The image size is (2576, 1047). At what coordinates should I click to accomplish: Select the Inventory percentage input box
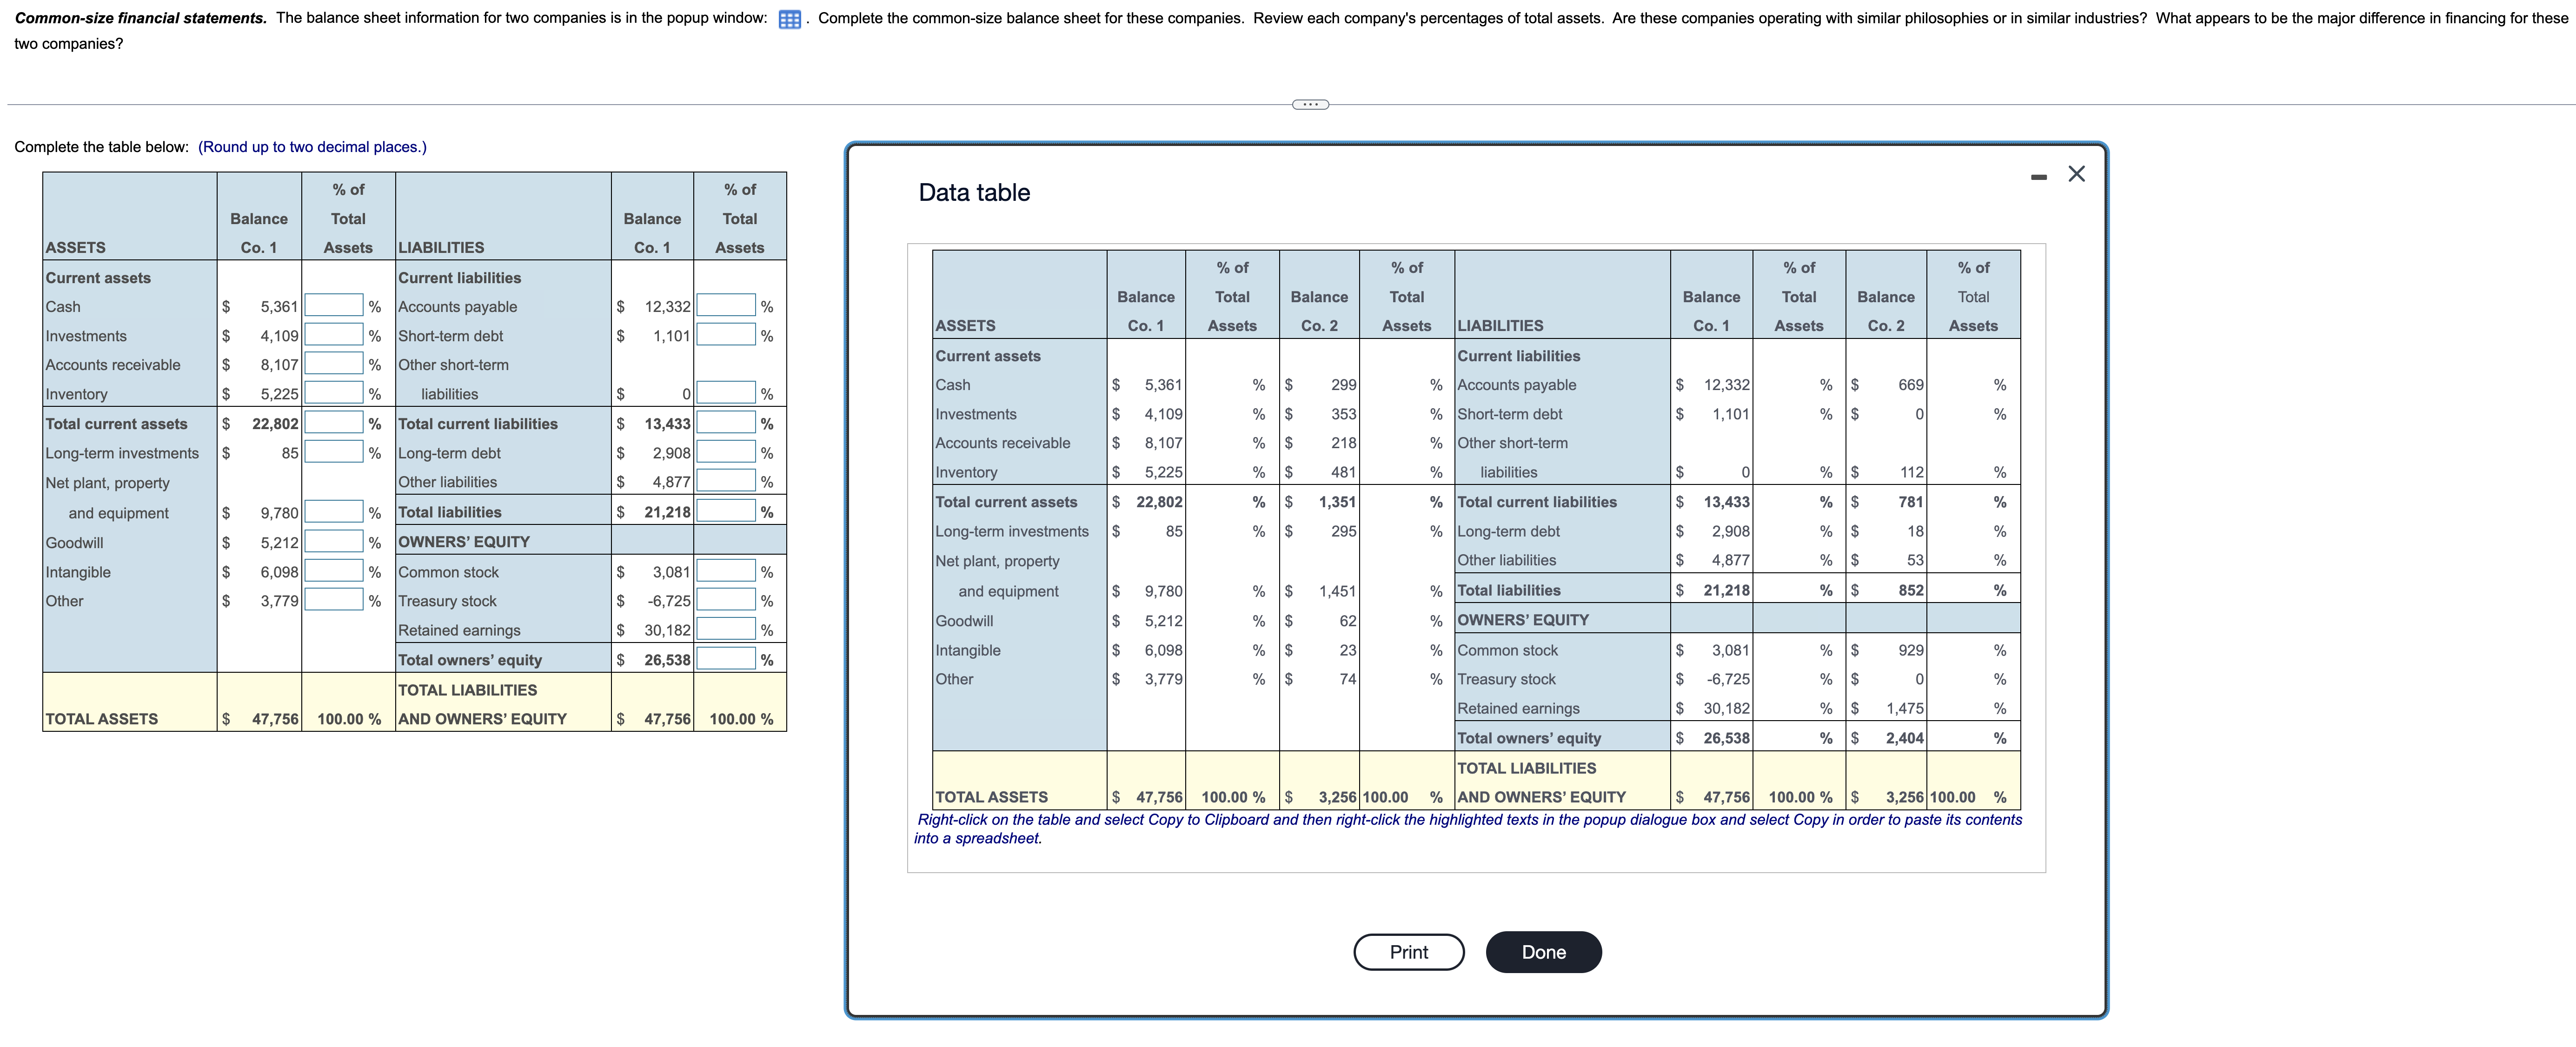pyautogui.click(x=333, y=393)
